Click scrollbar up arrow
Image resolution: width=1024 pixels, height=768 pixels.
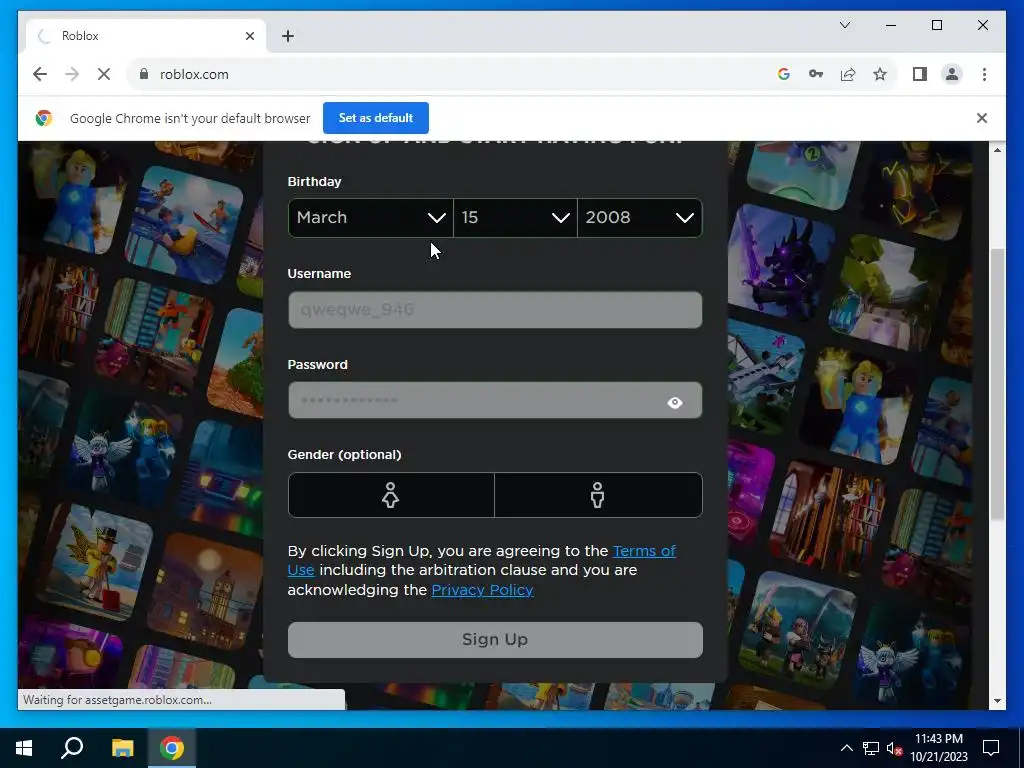click(x=997, y=150)
